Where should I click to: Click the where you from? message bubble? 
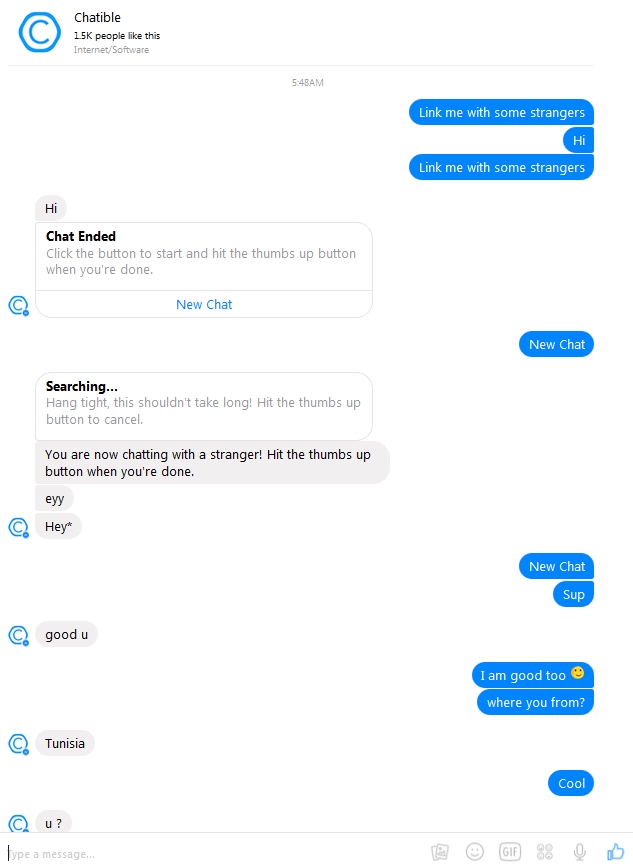point(535,702)
